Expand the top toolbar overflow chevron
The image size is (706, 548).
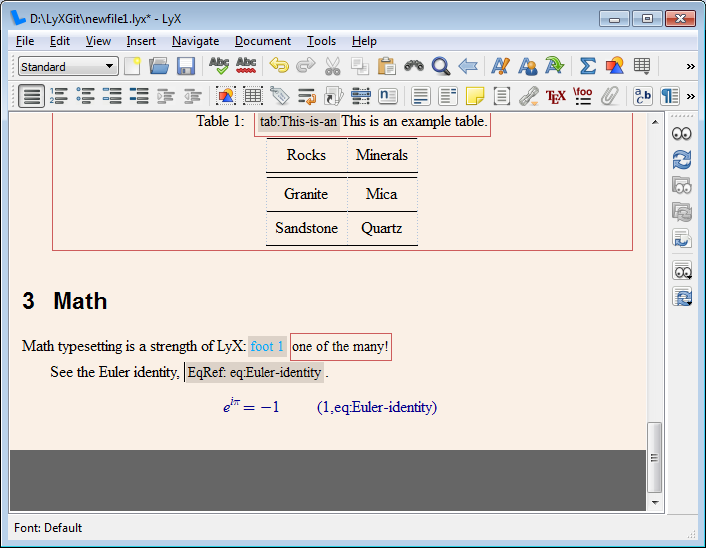690,67
